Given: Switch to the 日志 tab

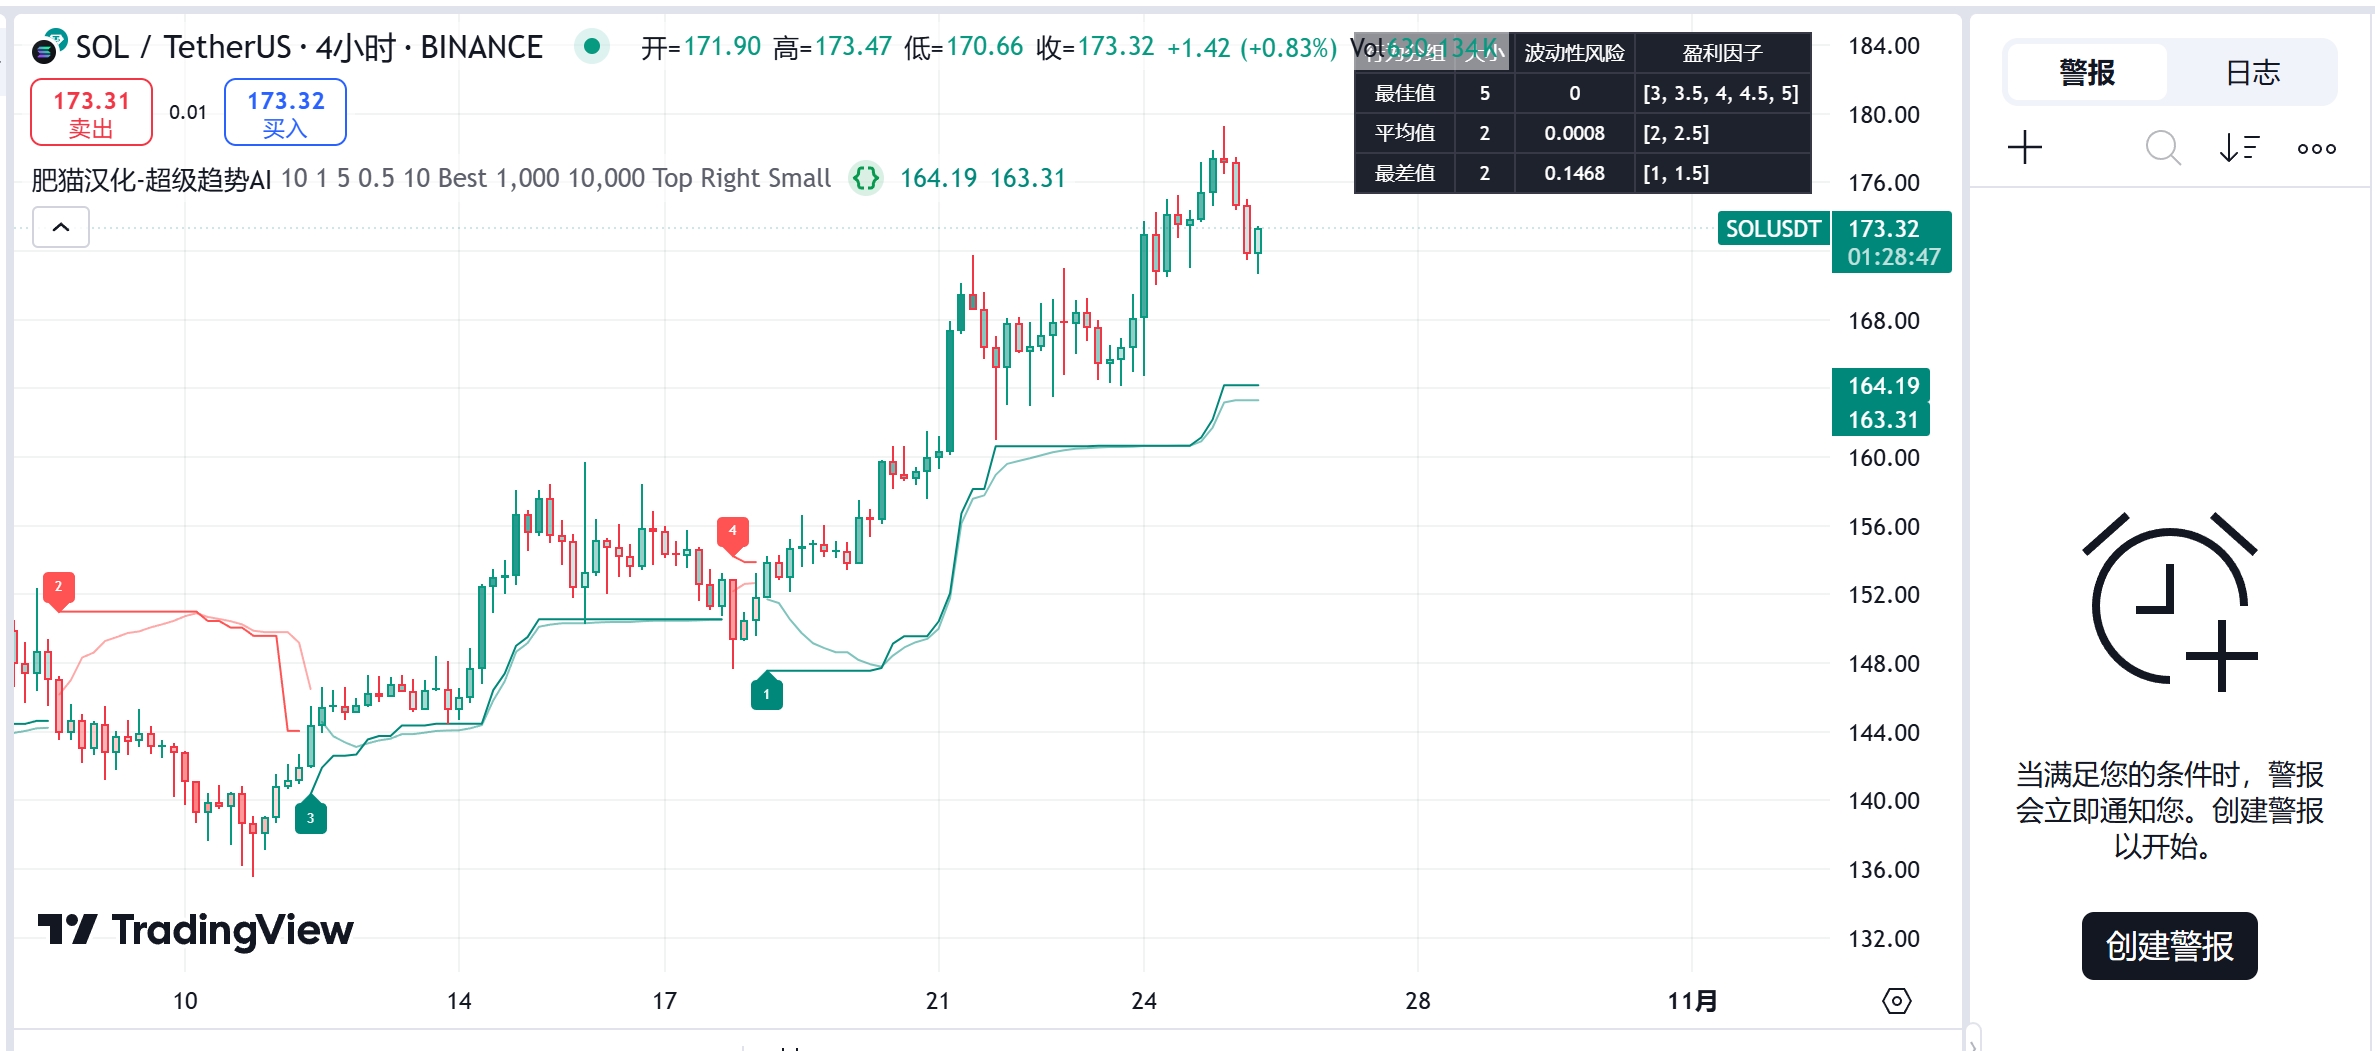Looking at the screenshot, I should [x=2252, y=72].
